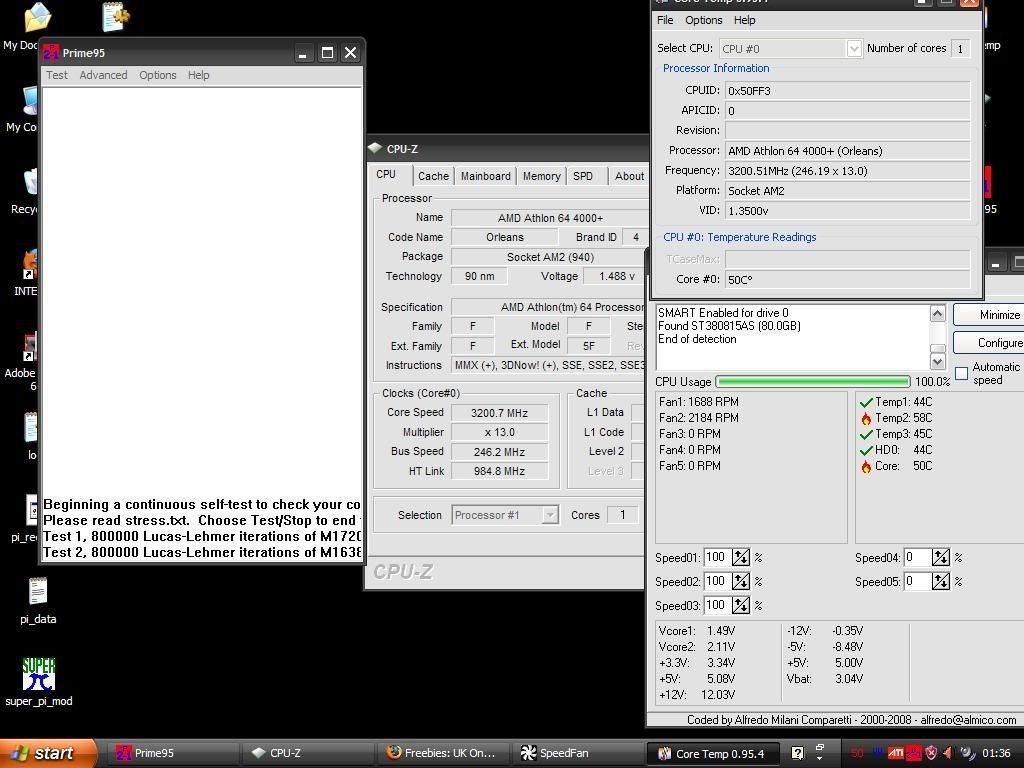Switch to the Freebies Firefox taskbar window
The image size is (1024, 768).
pos(443,753)
